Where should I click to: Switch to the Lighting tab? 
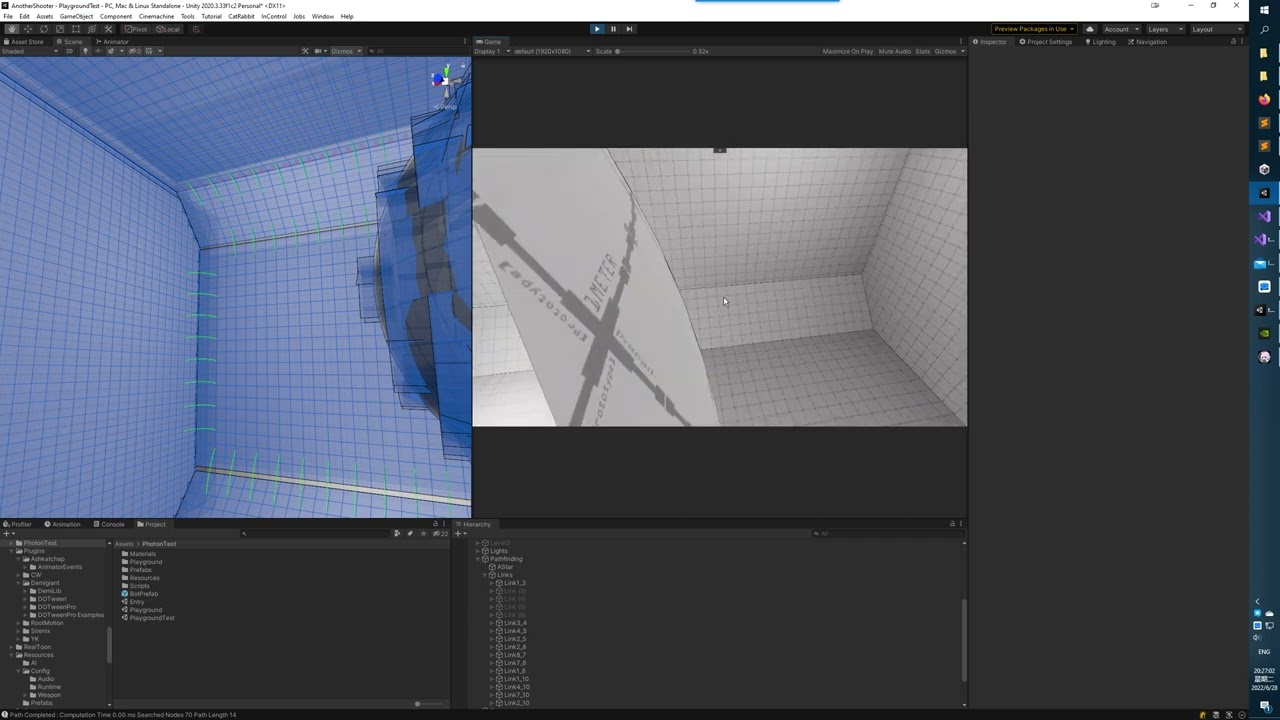(x=1100, y=42)
